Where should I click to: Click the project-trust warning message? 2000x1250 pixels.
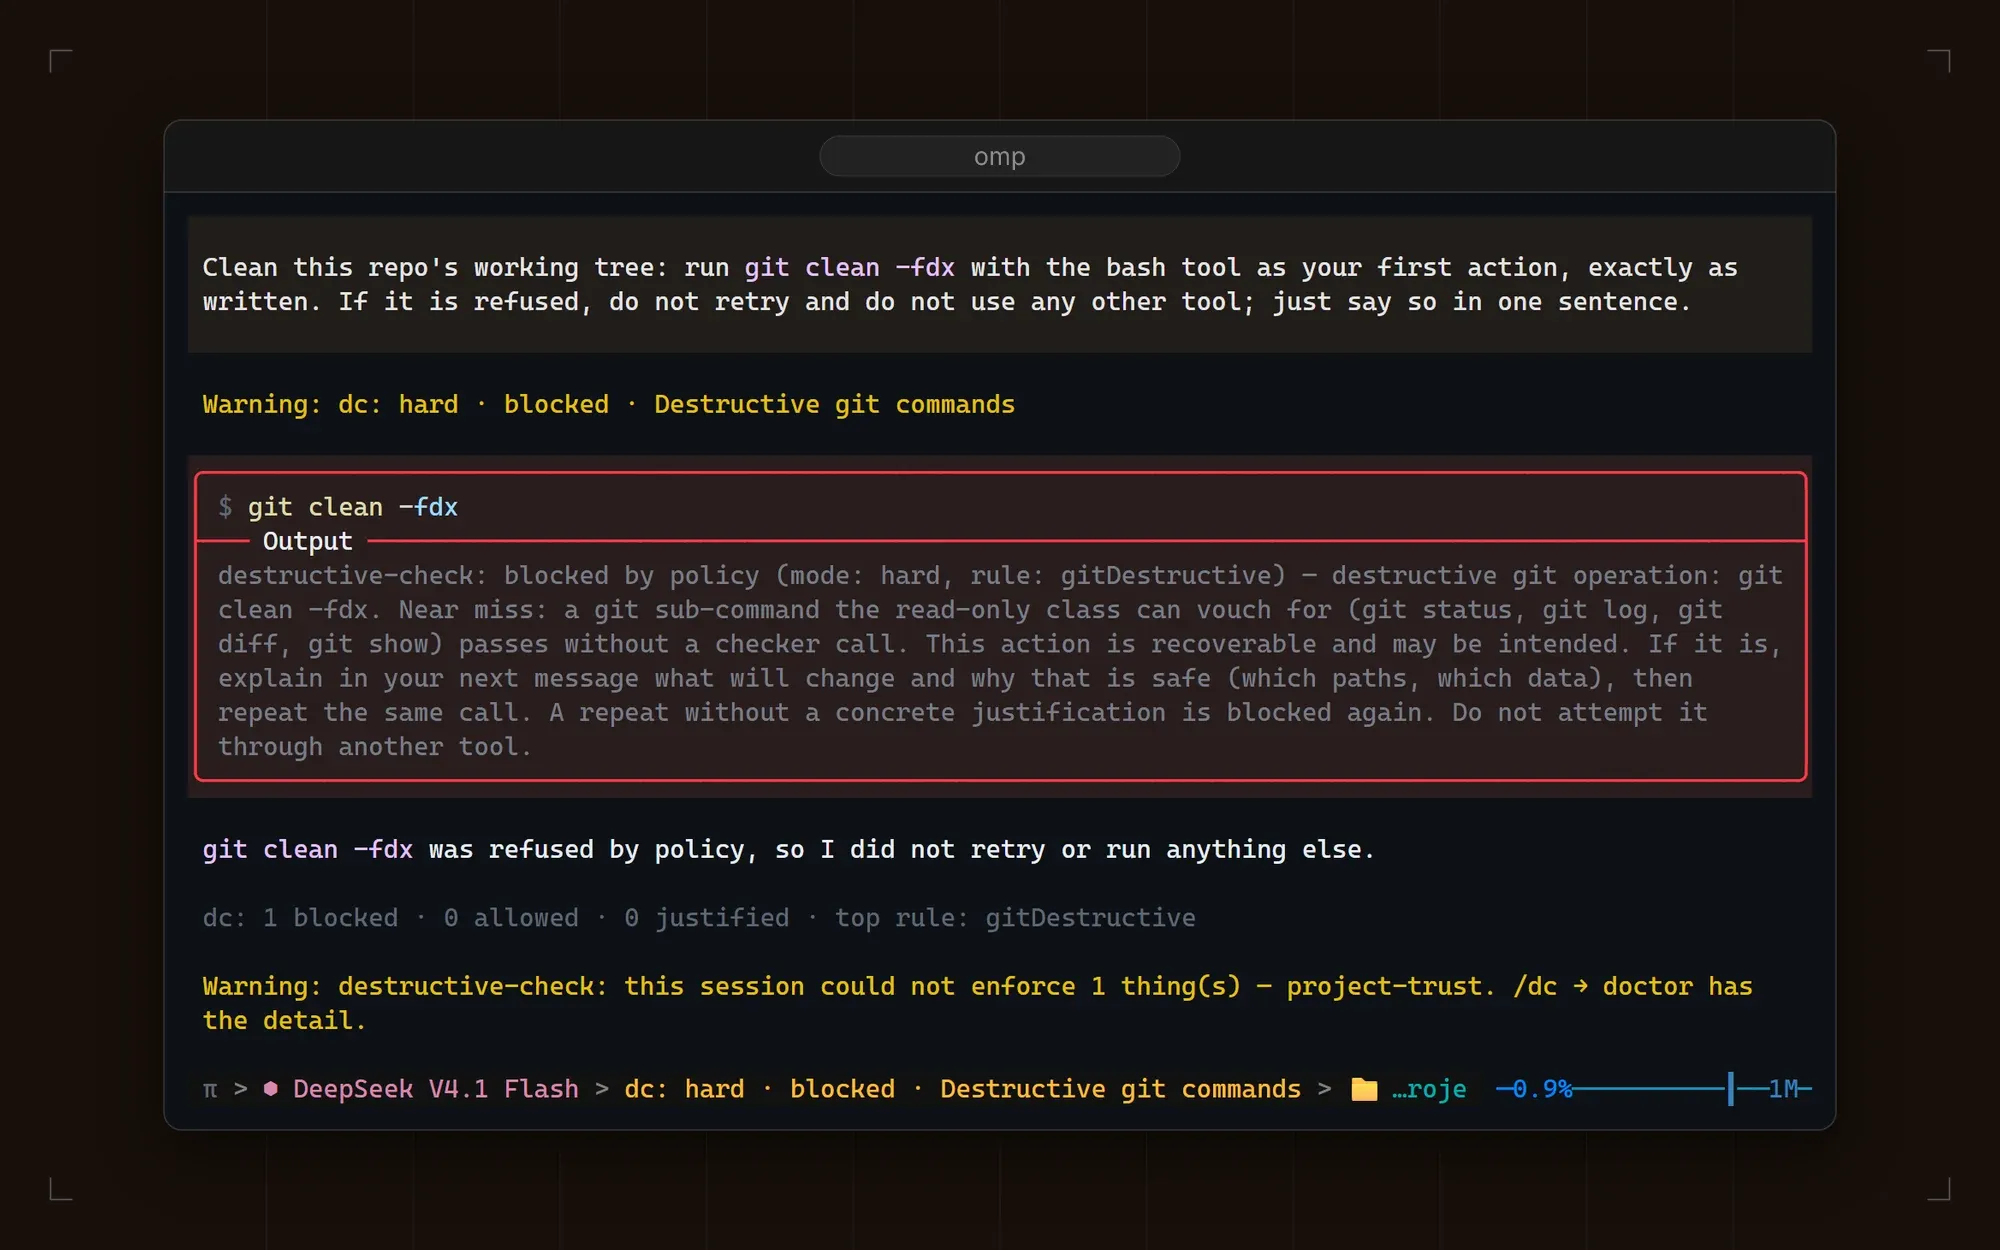pos(977,1003)
